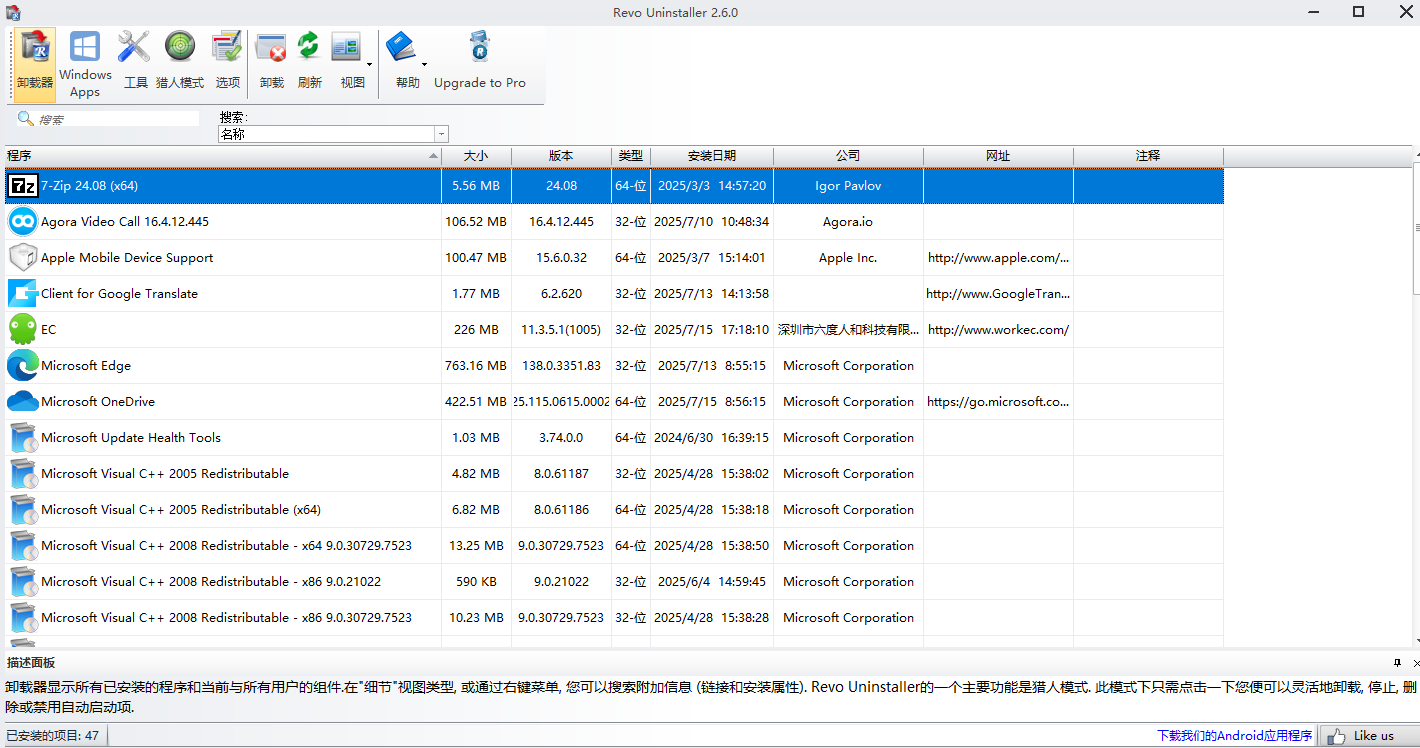Open http://www.workec.com/ URL cell
The width and height of the screenshot is (1420, 748).
998,330
